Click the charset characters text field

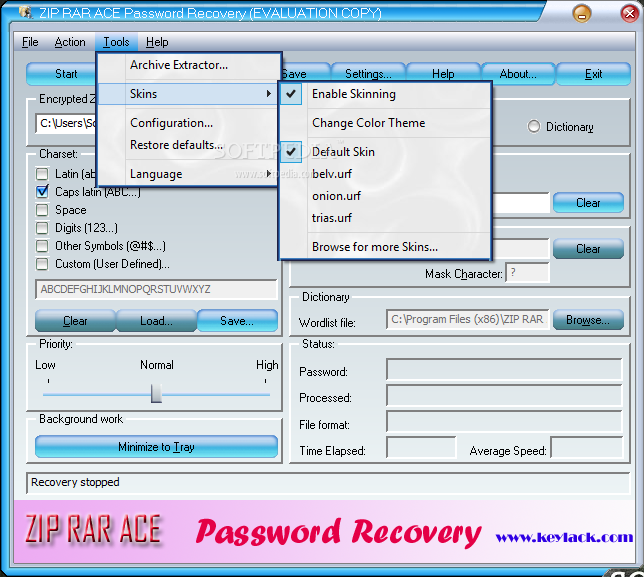pyautogui.click(x=156, y=290)
